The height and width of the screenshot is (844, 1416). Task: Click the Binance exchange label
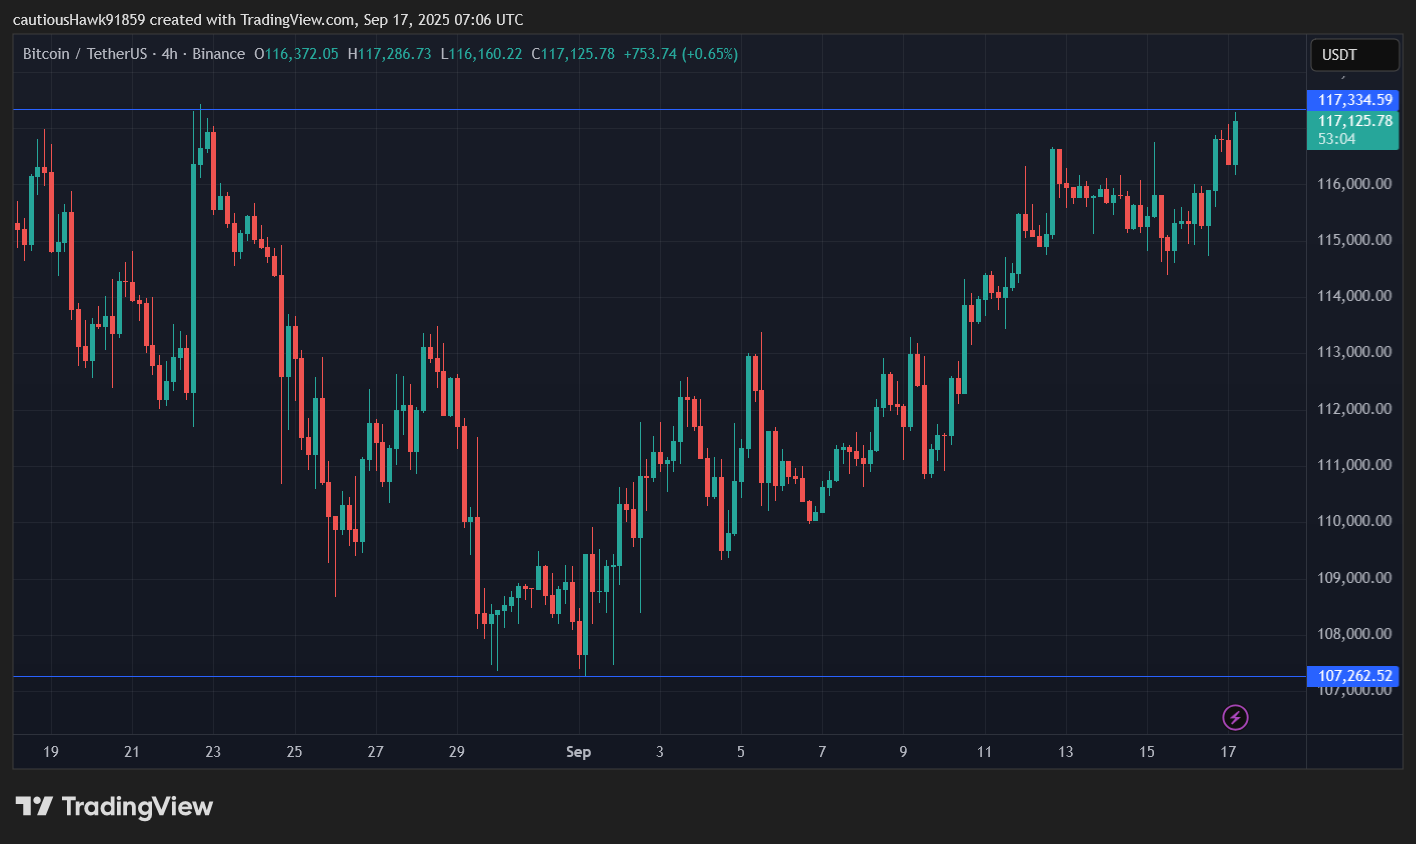(219, 54)
